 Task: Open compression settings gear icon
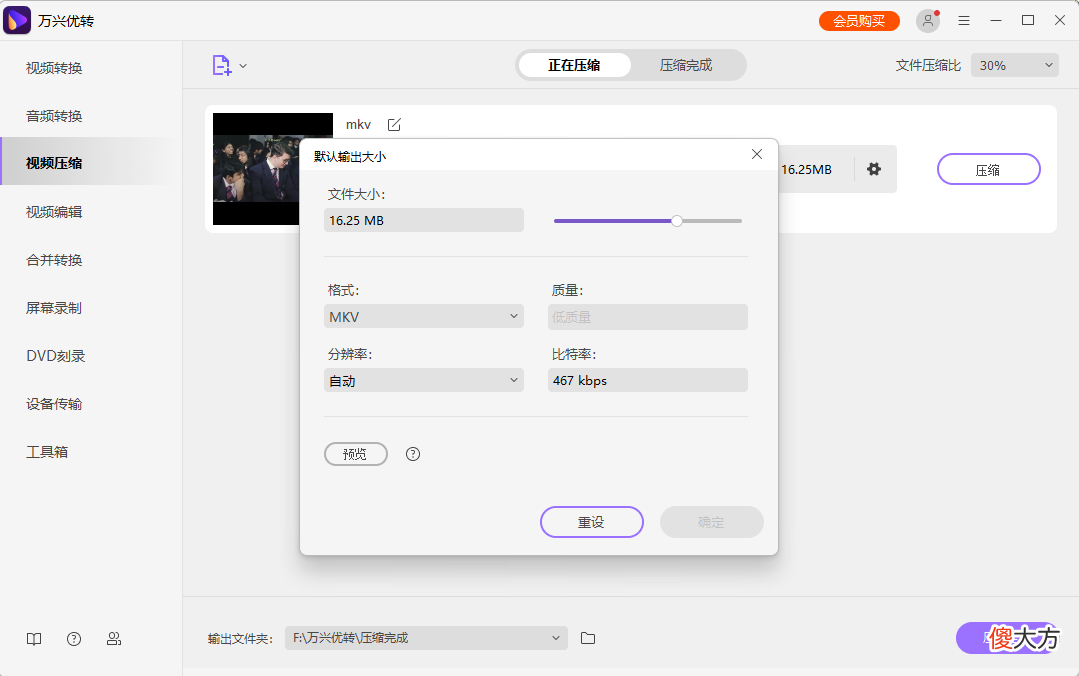click(x=874, y=169)
